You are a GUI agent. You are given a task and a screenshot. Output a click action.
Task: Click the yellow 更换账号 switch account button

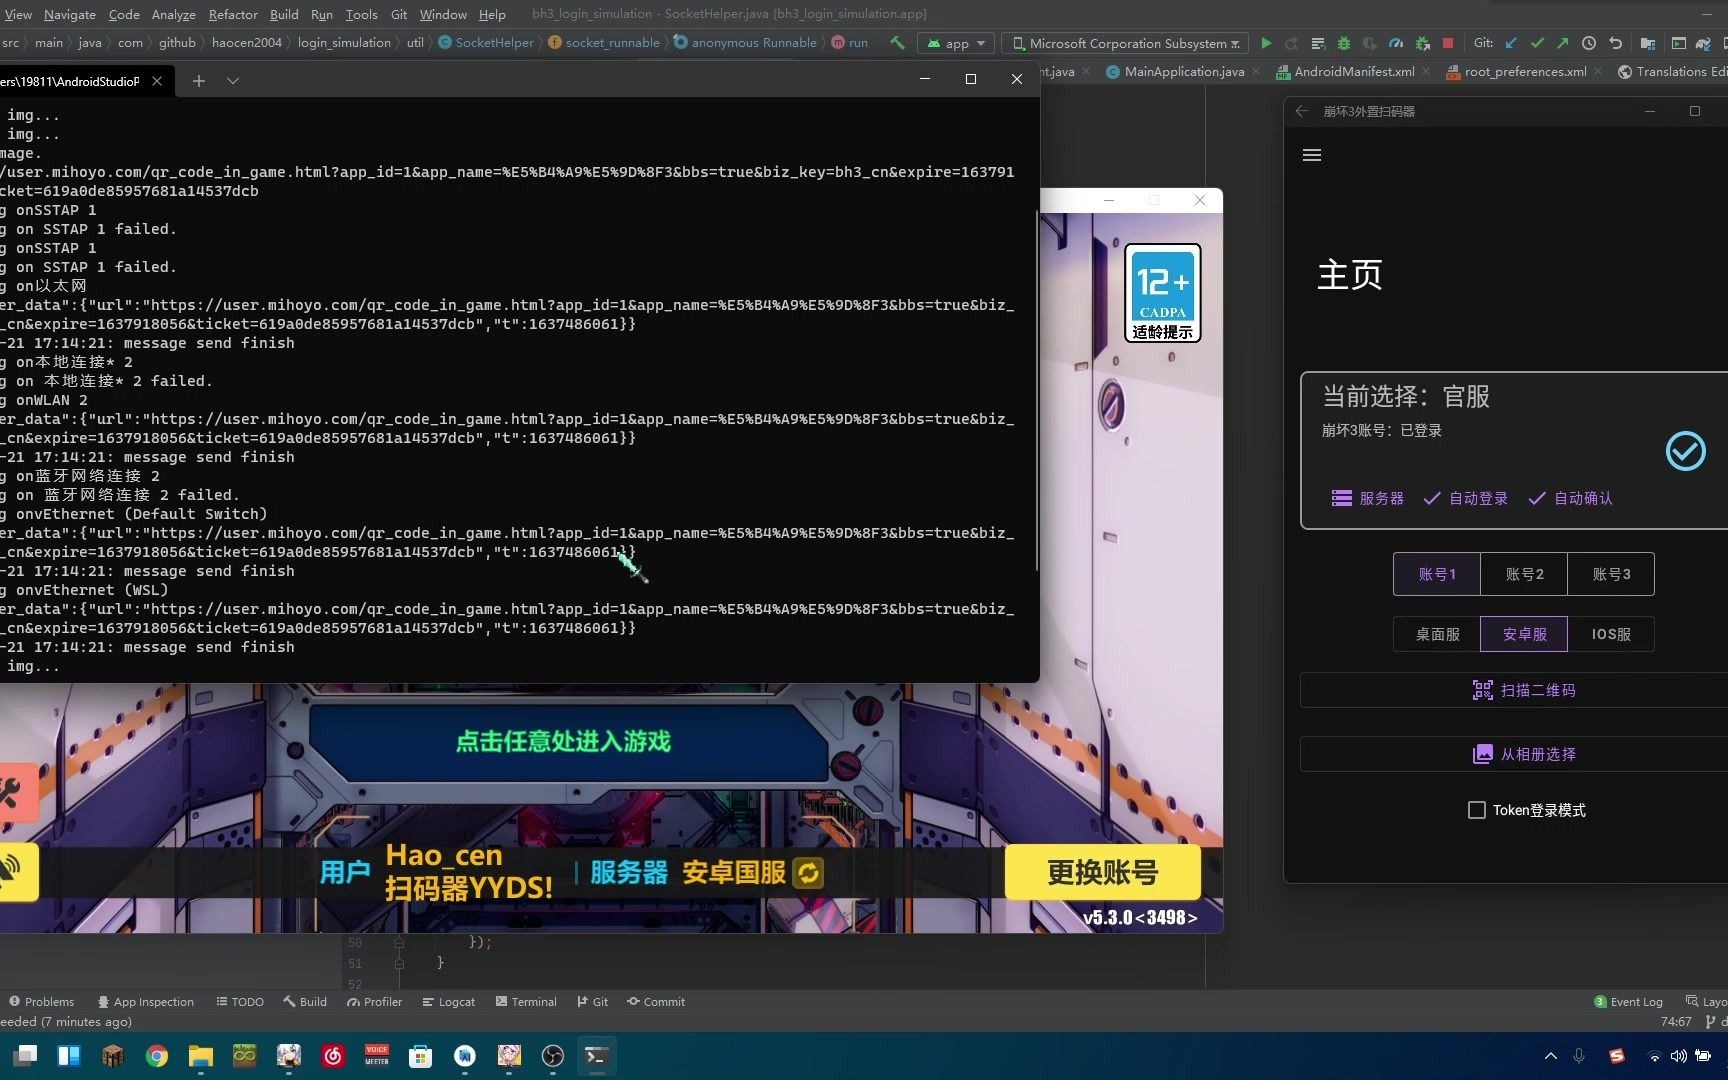click(x=1102, y=872)
